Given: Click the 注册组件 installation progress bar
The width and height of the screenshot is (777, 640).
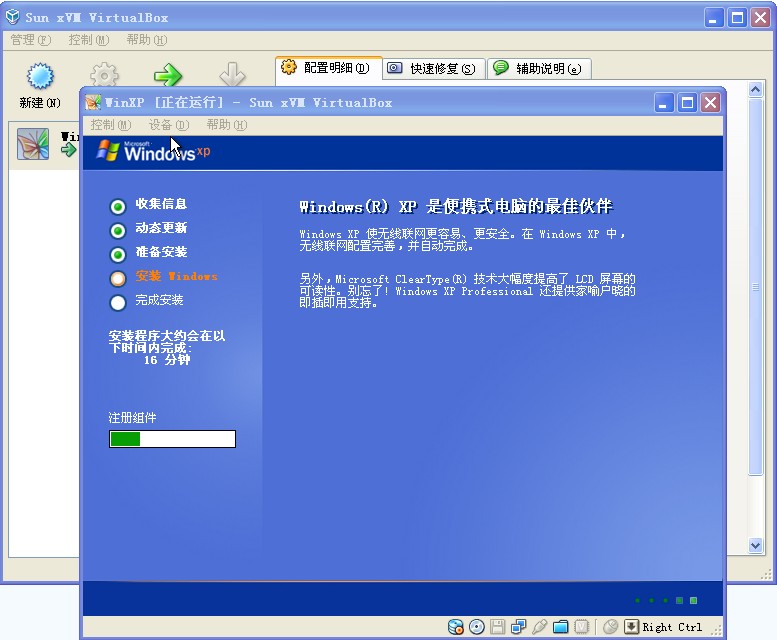Looking at the screenshot, I should (172, 439).
